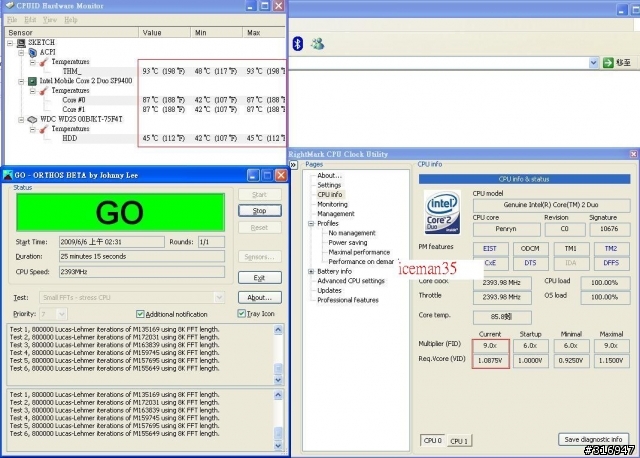Open the View menu in Hardware Monitor
Image resolution: width=640 pixels, height=458 pixels.
coord(50,20)
